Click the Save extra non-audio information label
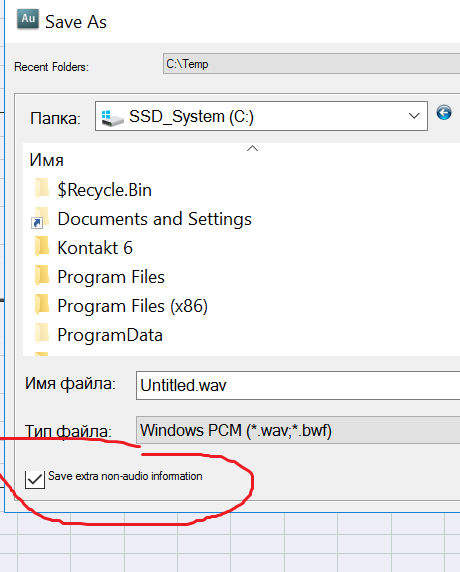The width and height of the screenshot is (460, 572). [x=125, y=476]
